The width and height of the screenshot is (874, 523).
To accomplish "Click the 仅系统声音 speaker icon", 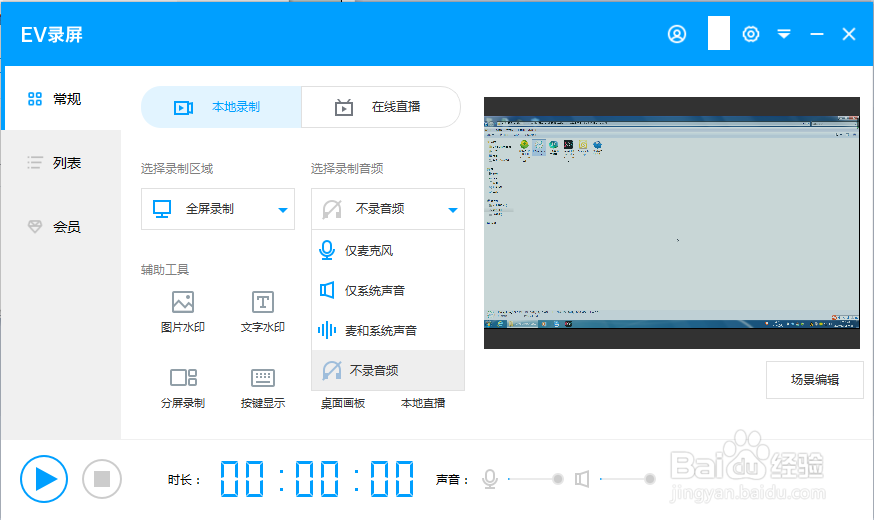I will coord(327,290).
